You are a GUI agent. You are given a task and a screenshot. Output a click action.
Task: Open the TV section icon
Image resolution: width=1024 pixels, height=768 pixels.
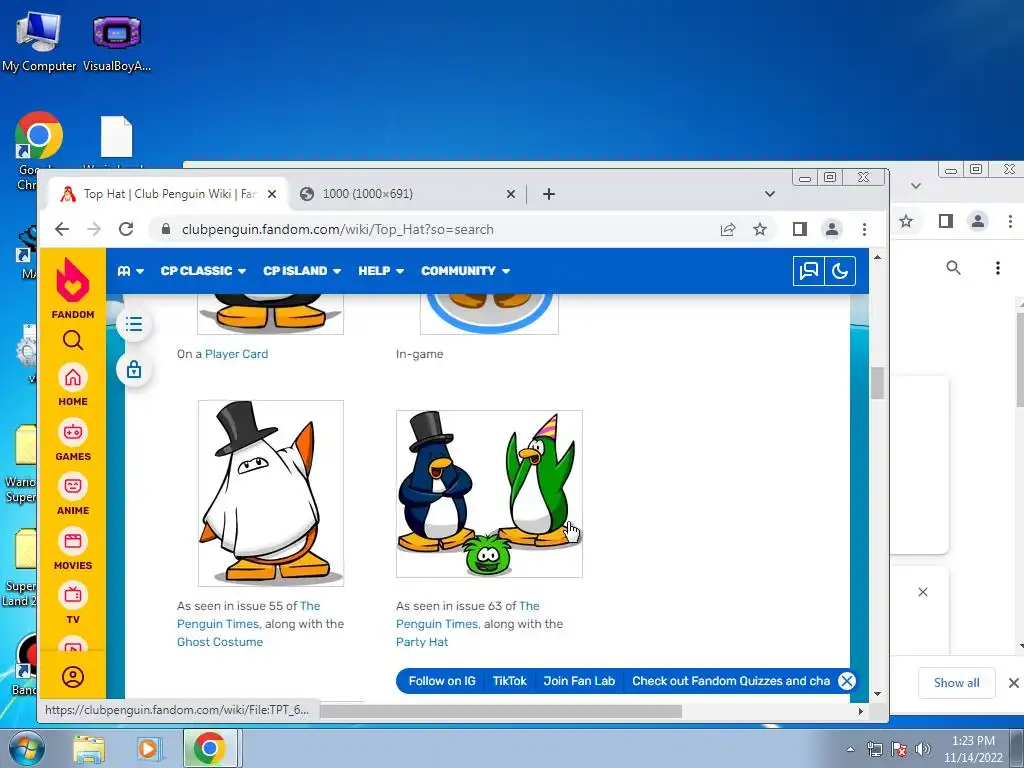point(72,596)
